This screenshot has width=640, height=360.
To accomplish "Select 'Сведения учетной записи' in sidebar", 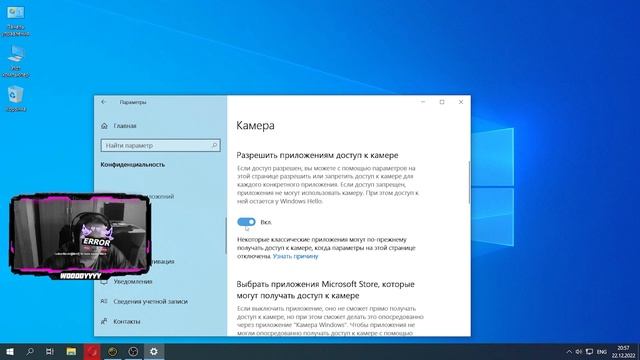I will 151,302.
